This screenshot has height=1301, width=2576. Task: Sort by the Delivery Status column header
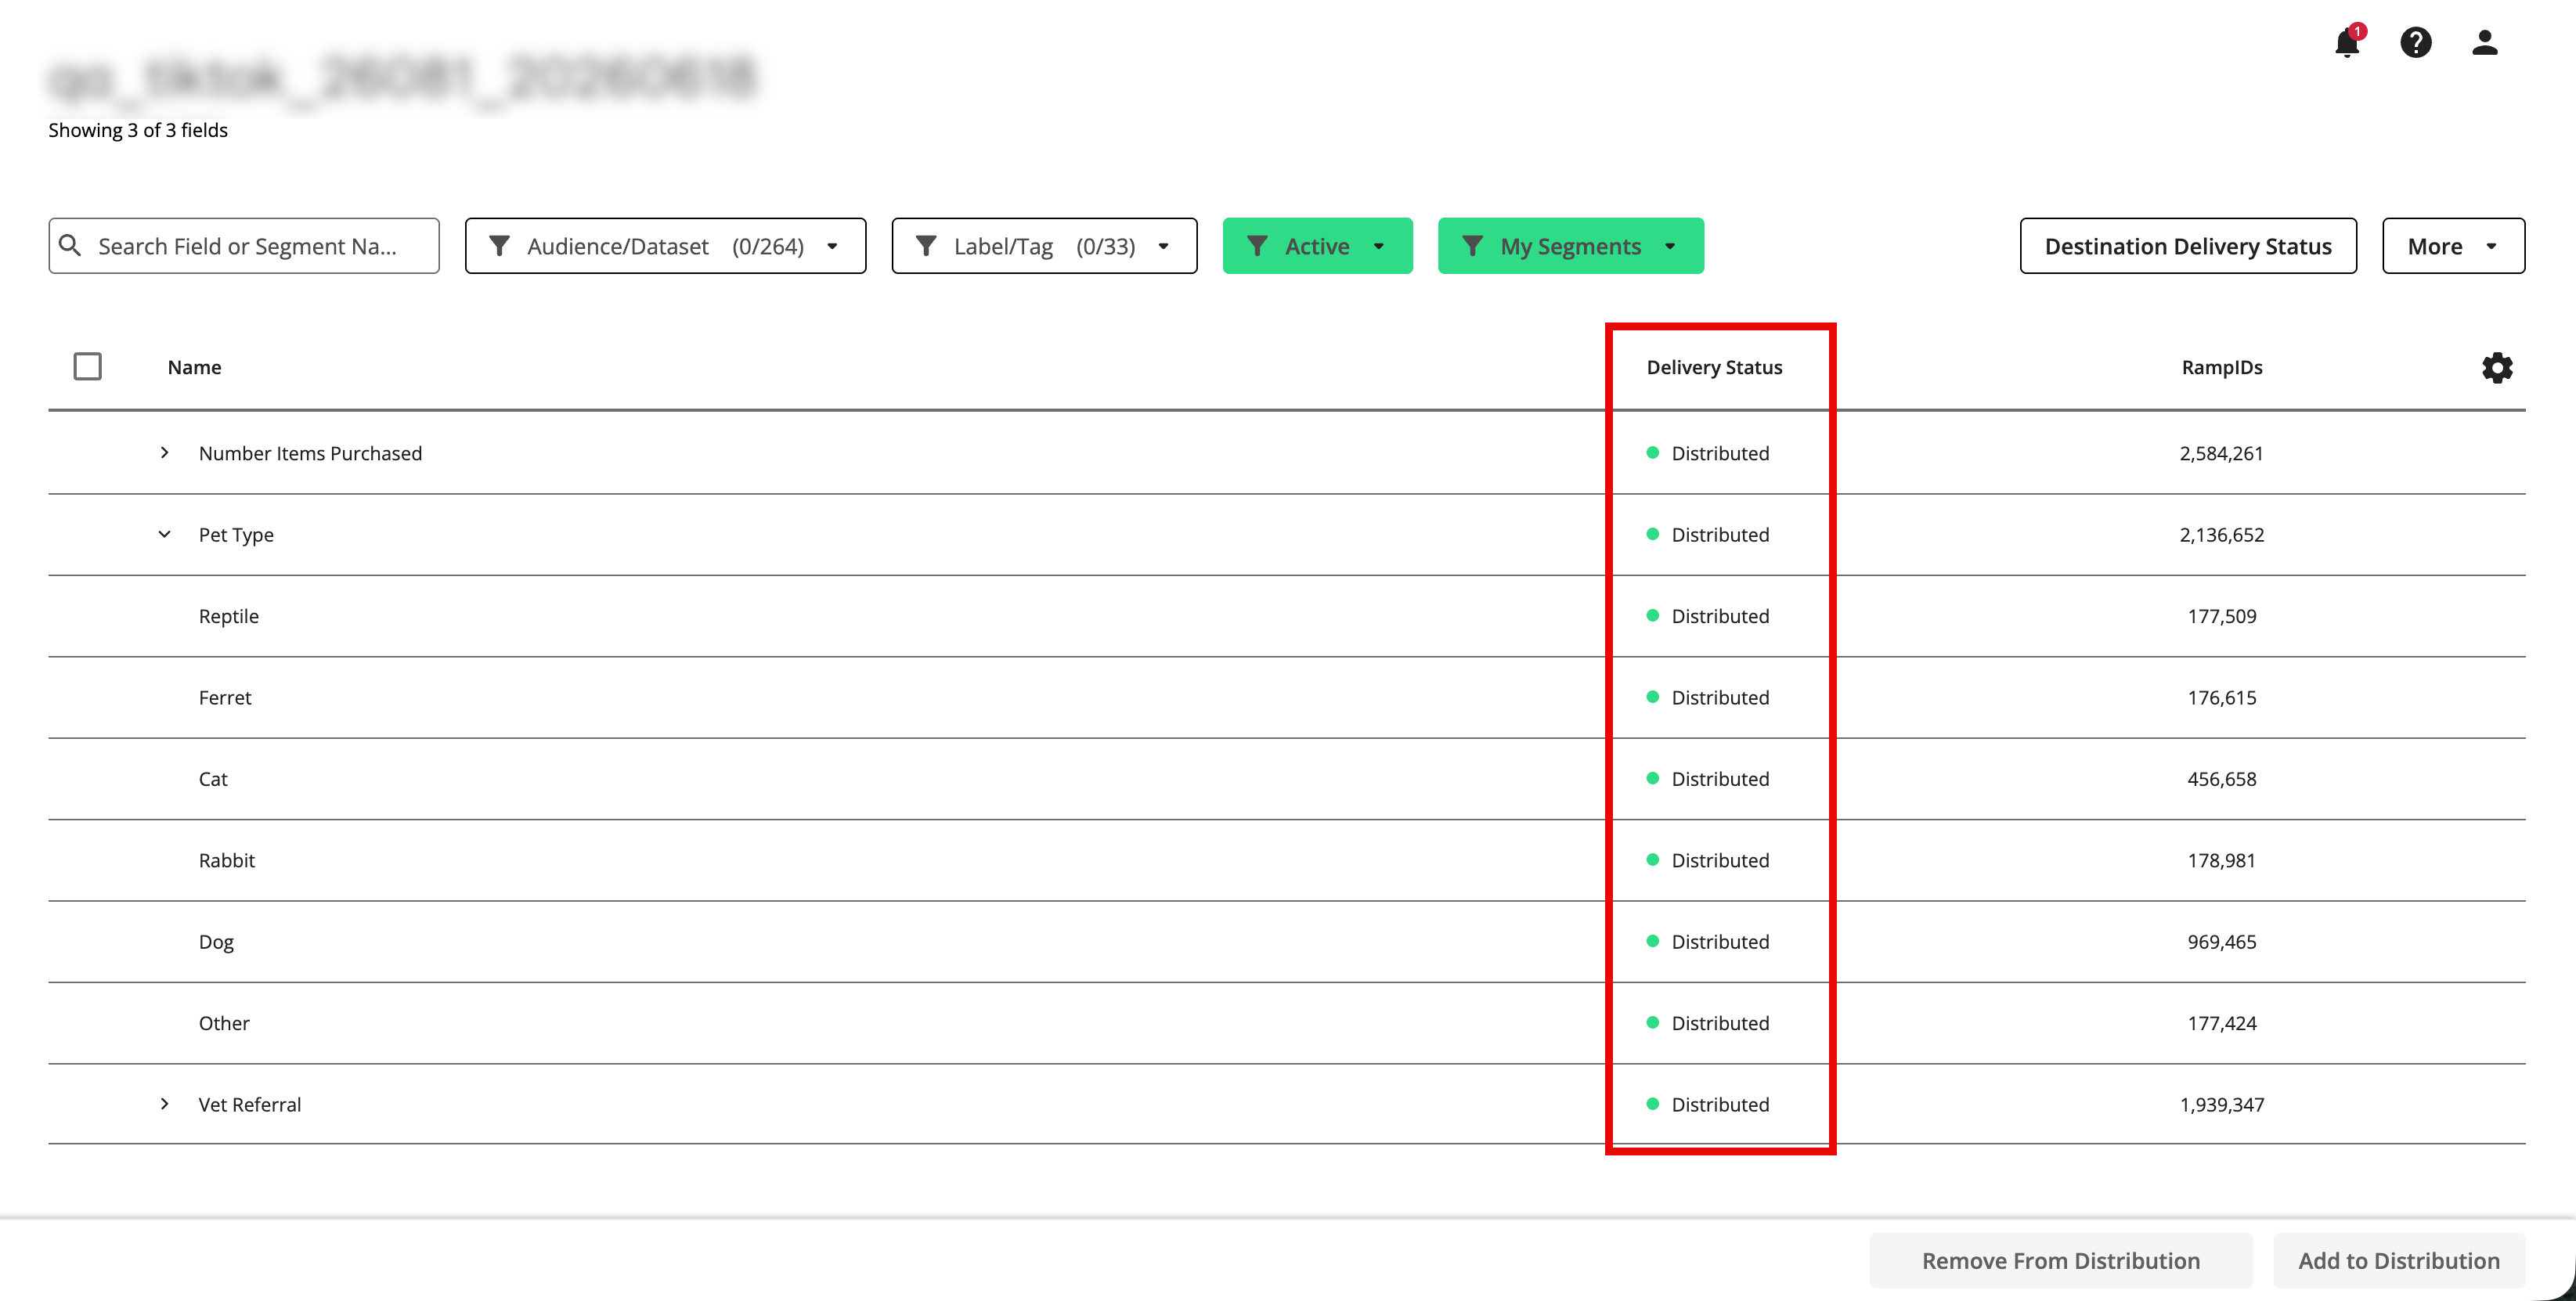[1714, 367]
